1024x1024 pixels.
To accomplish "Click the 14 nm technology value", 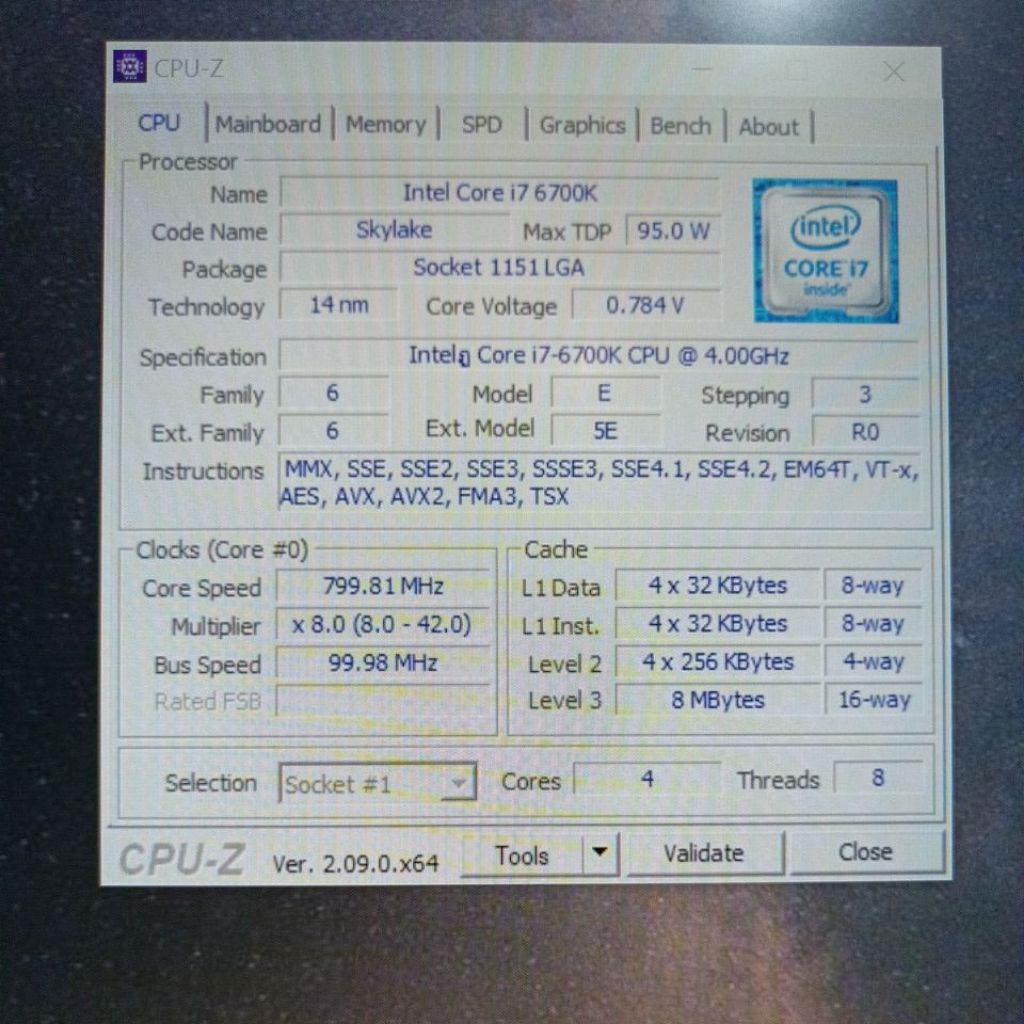I will pyautogui.click(x=338, y=304).
